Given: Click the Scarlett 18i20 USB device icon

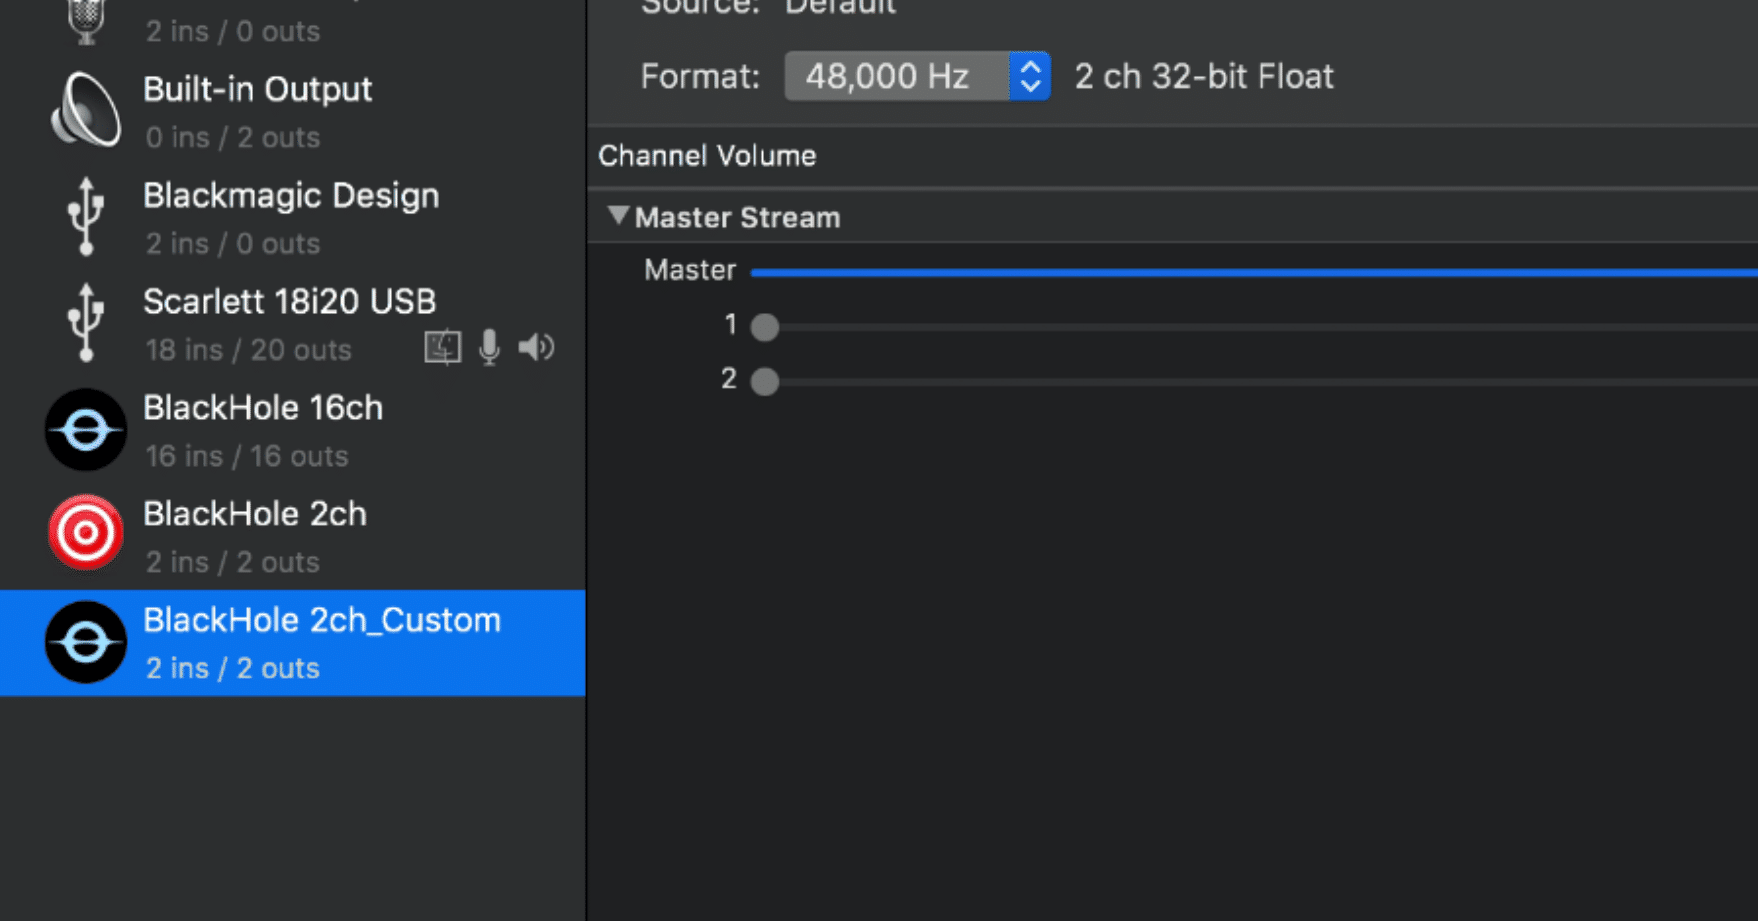Looking at the screenshot, I should (x=86, y=322).
